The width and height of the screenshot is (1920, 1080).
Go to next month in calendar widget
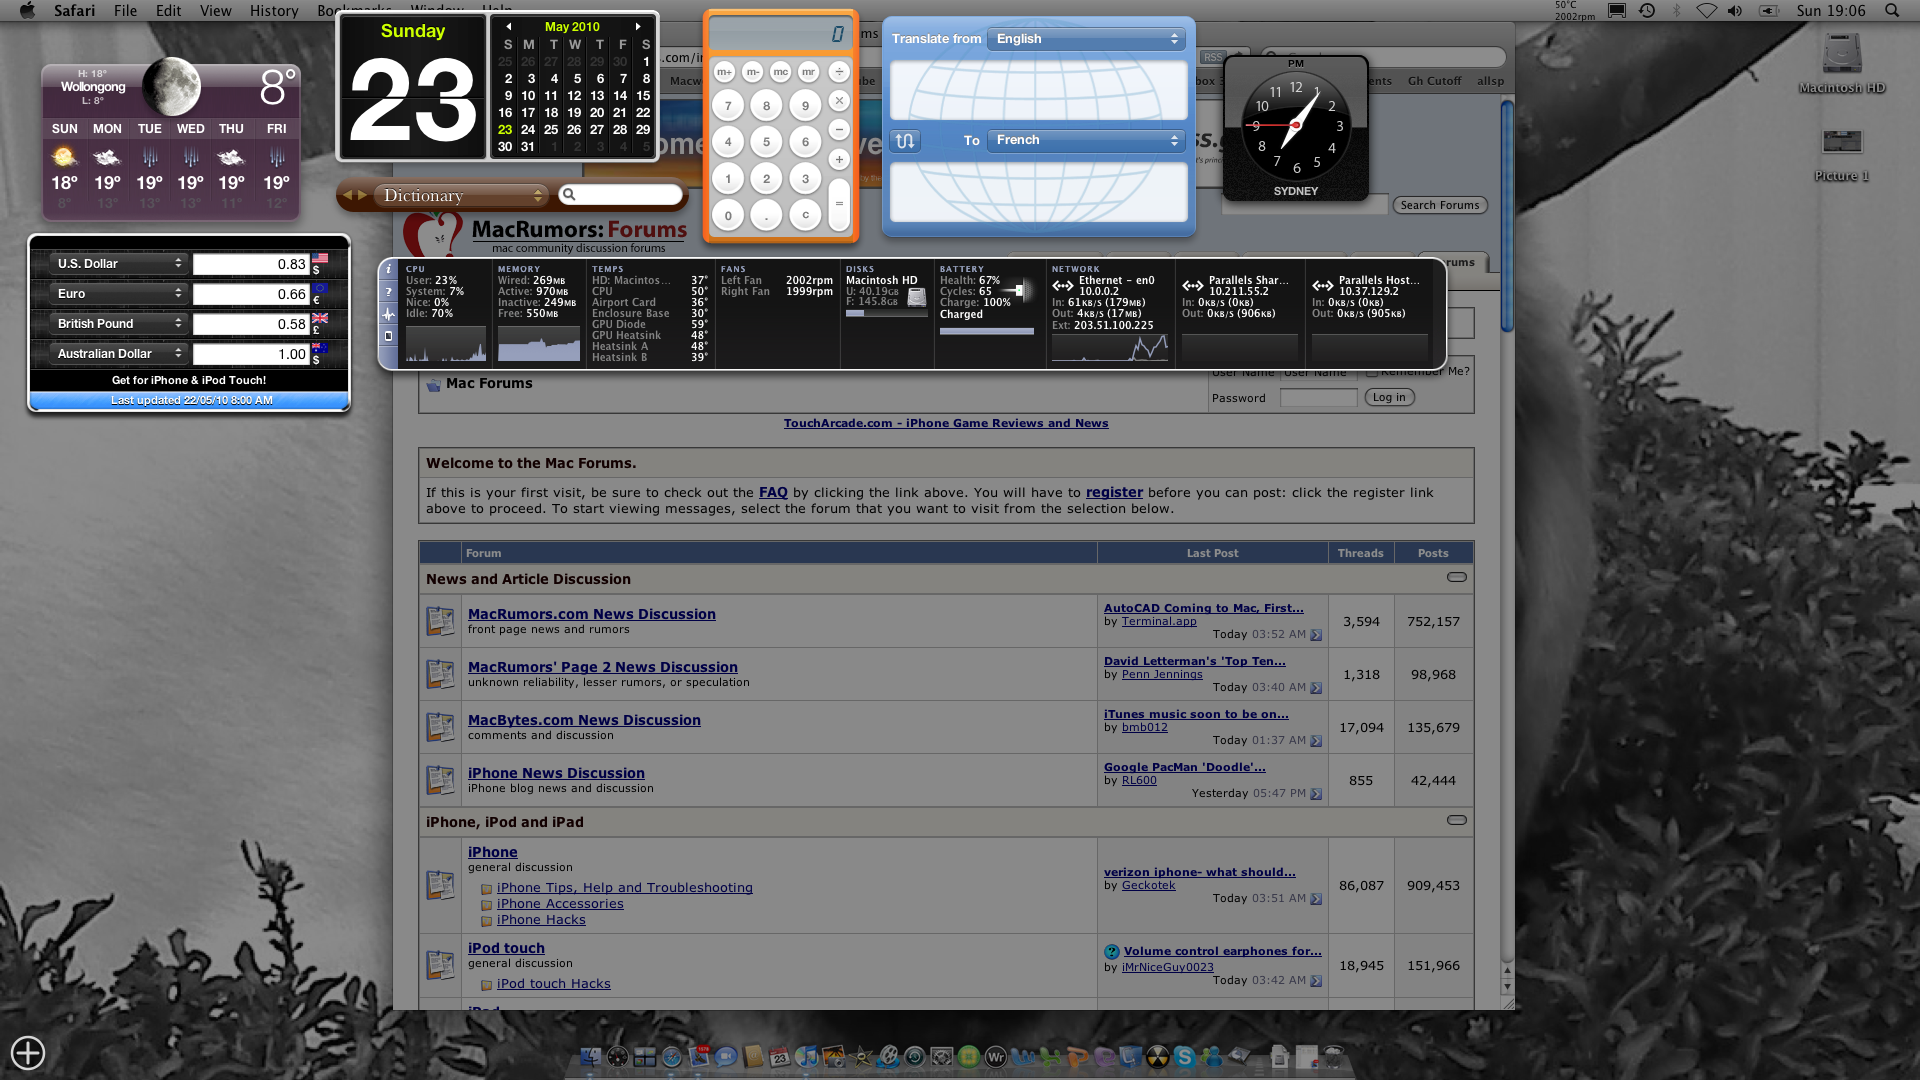pyautogui.click(x=638, y=27)
